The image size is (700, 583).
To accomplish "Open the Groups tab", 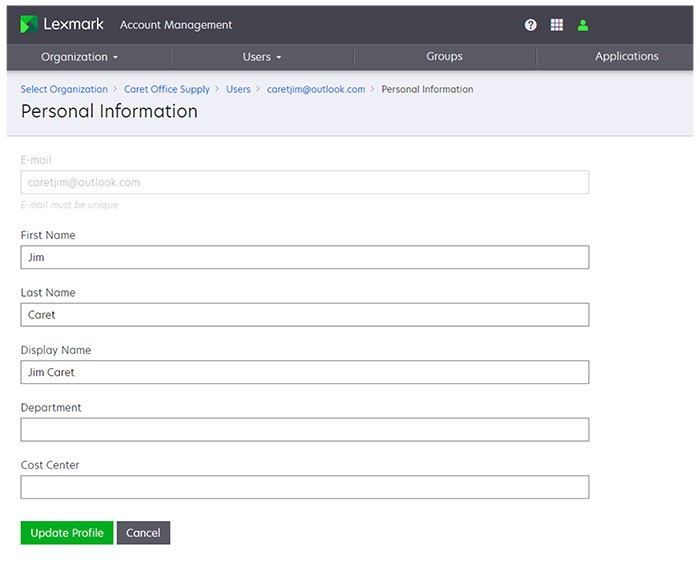I will [x=444, y=57].
